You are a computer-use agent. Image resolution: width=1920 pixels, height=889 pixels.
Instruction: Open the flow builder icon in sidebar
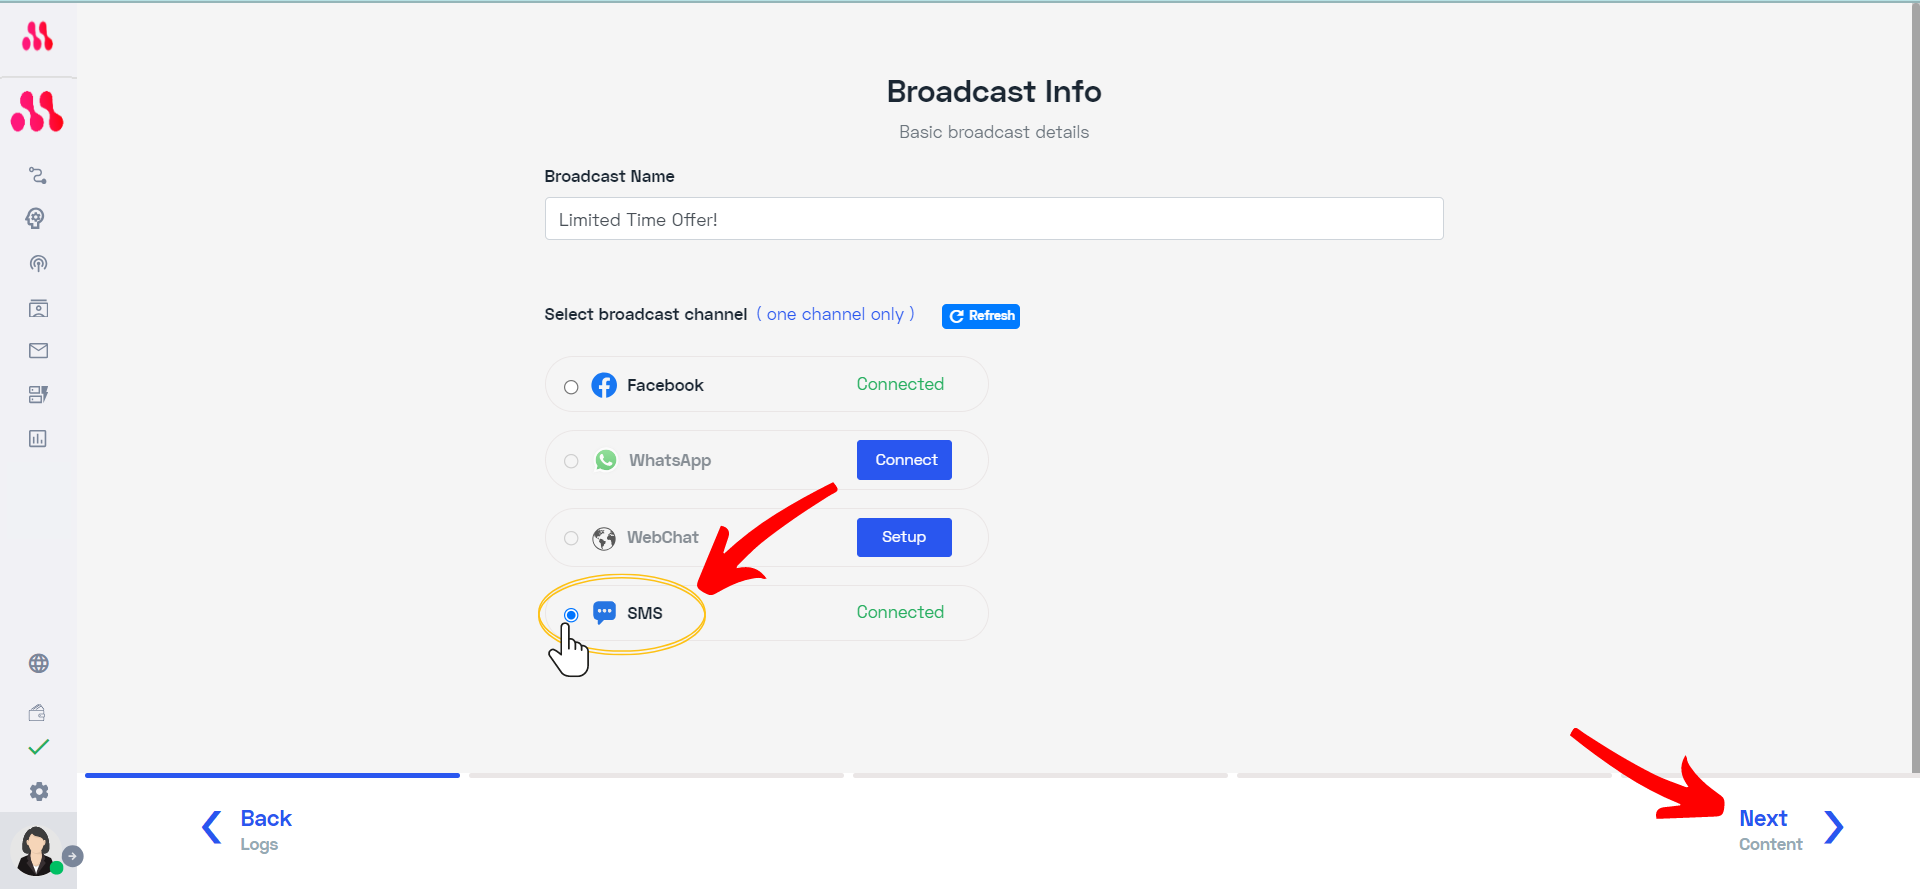click(38, 175)
